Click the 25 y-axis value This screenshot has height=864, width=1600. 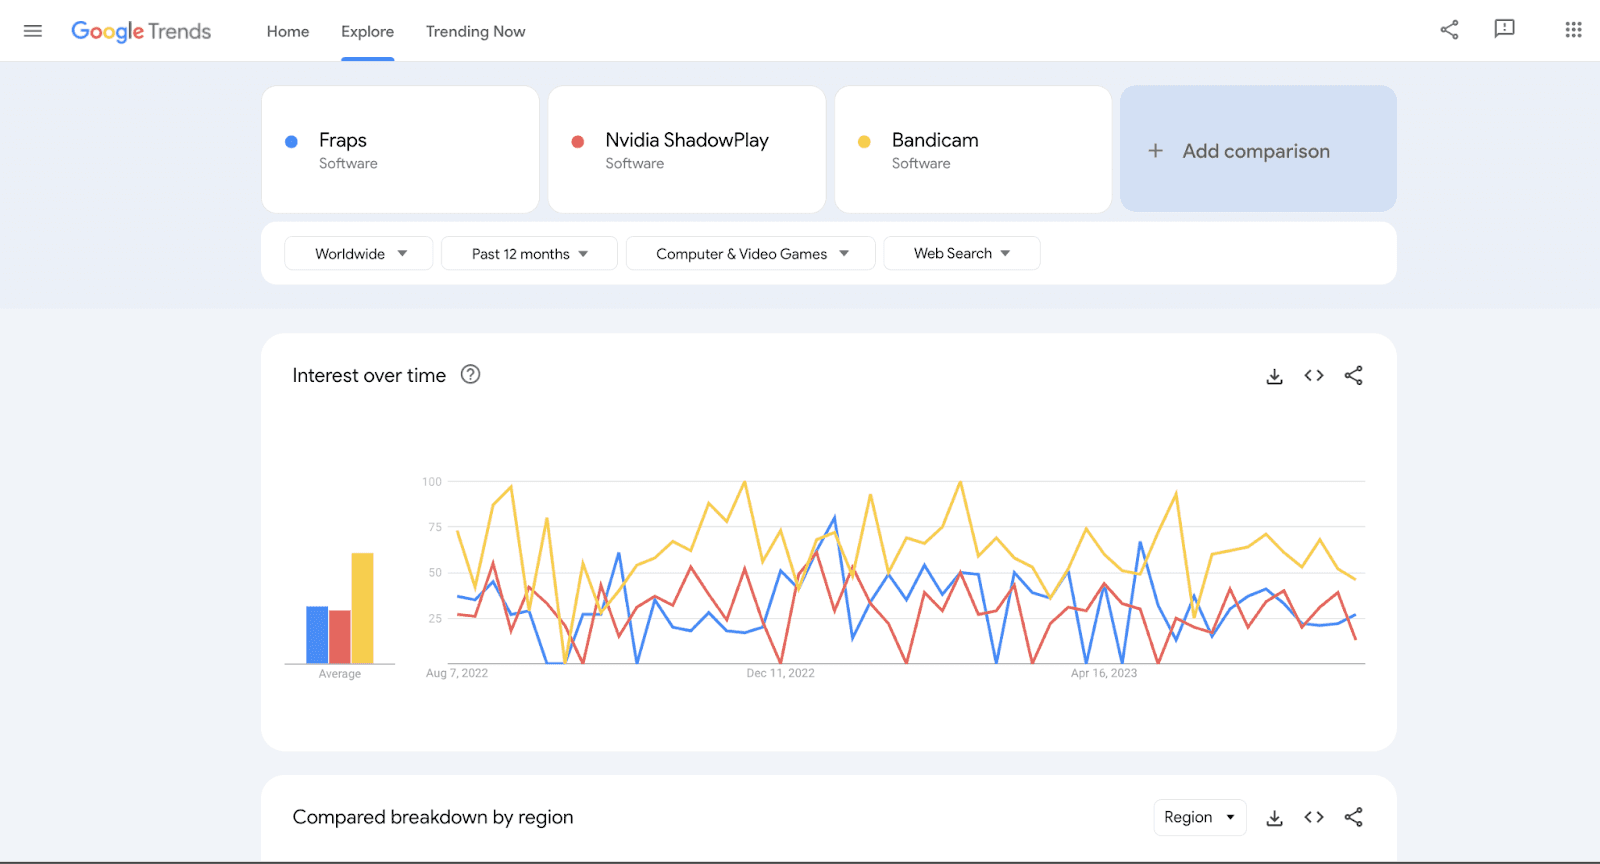tap(435, 619)
